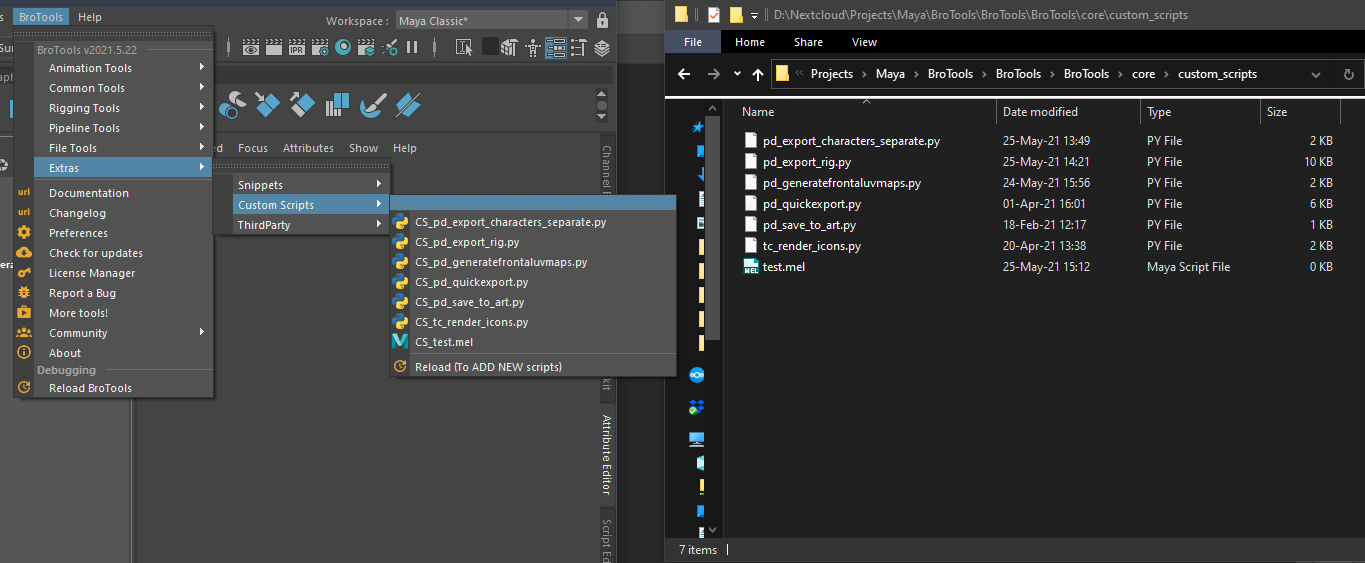Screen dimensions: 1365x563
Task: Go back in Explorer with the back arrow
Action: coord(684,74)
